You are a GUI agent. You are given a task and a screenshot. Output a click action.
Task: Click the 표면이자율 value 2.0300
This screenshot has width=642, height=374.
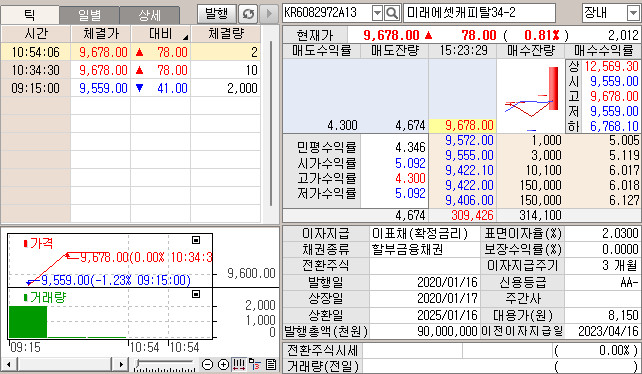click(620, 233)
